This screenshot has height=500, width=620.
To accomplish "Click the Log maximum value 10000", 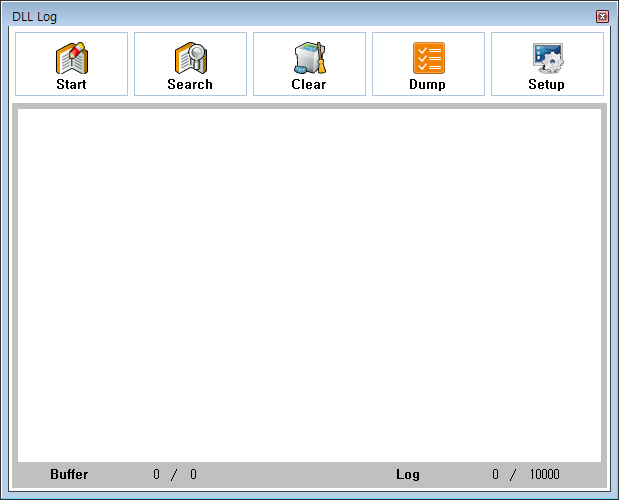I will tap(545, 475).
